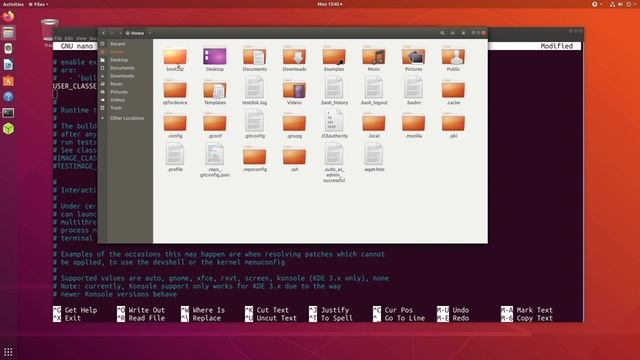
Task: Select Pictures in the Files sidebar
Action: tap(126, 92)
